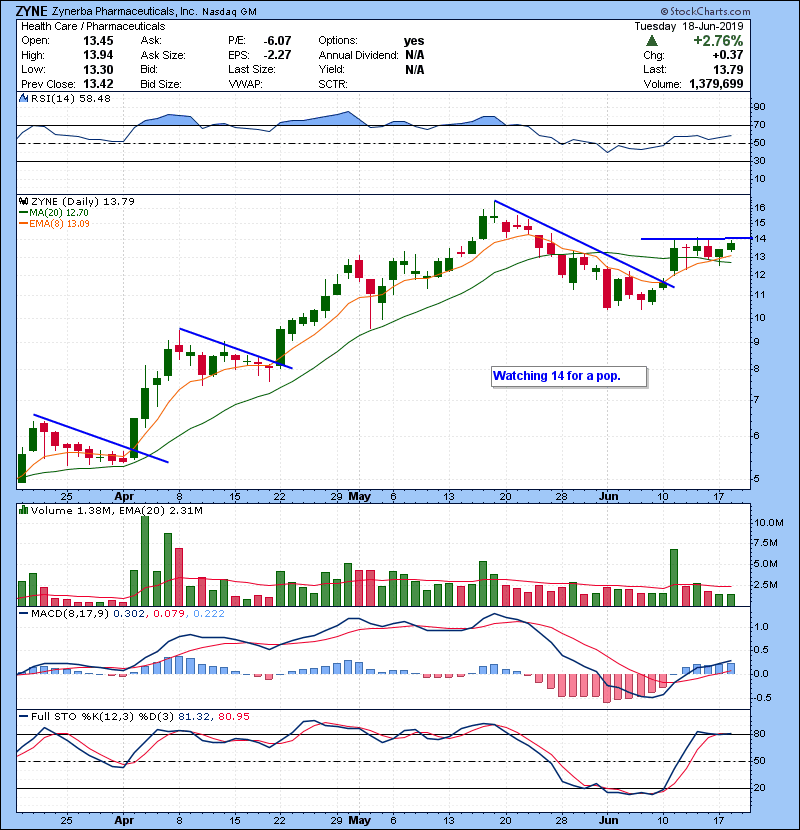The image size is (800, 830).
Task: Click the Zynerba Pharmaceuticals, Inc. company name
Action: click(124, 11)
